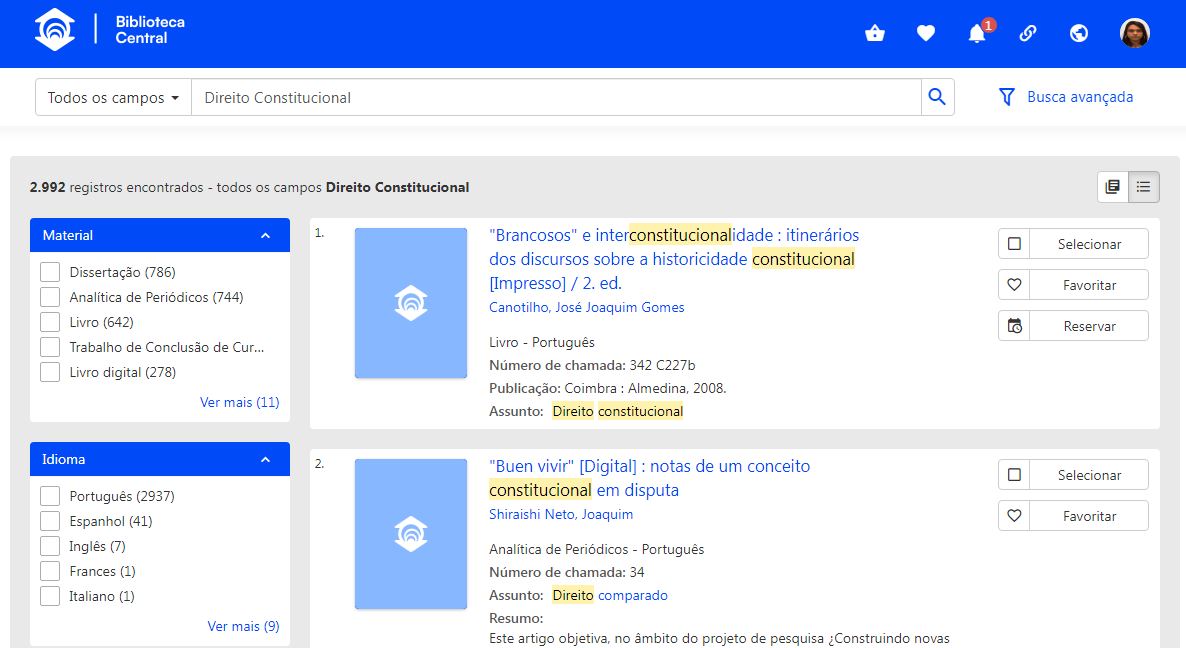The width and height of the screenshot is (1186, 648).
Task: Check the select box for Brancosos record
Action: 1014,243
